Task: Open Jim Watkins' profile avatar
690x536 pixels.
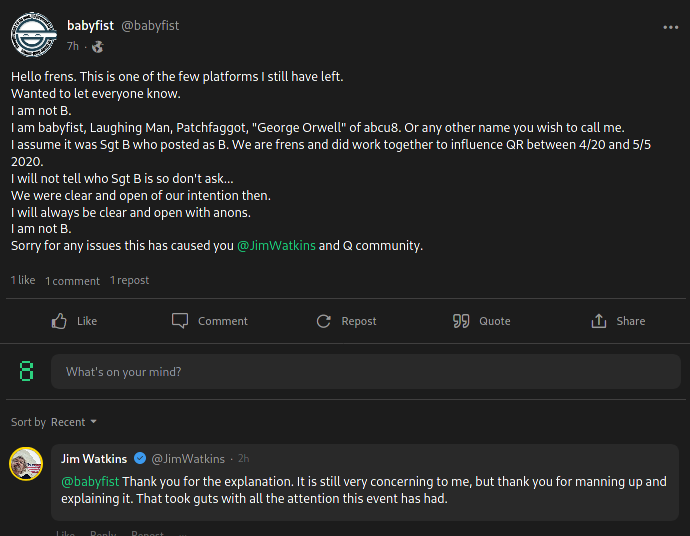Action: click(26, 464)
